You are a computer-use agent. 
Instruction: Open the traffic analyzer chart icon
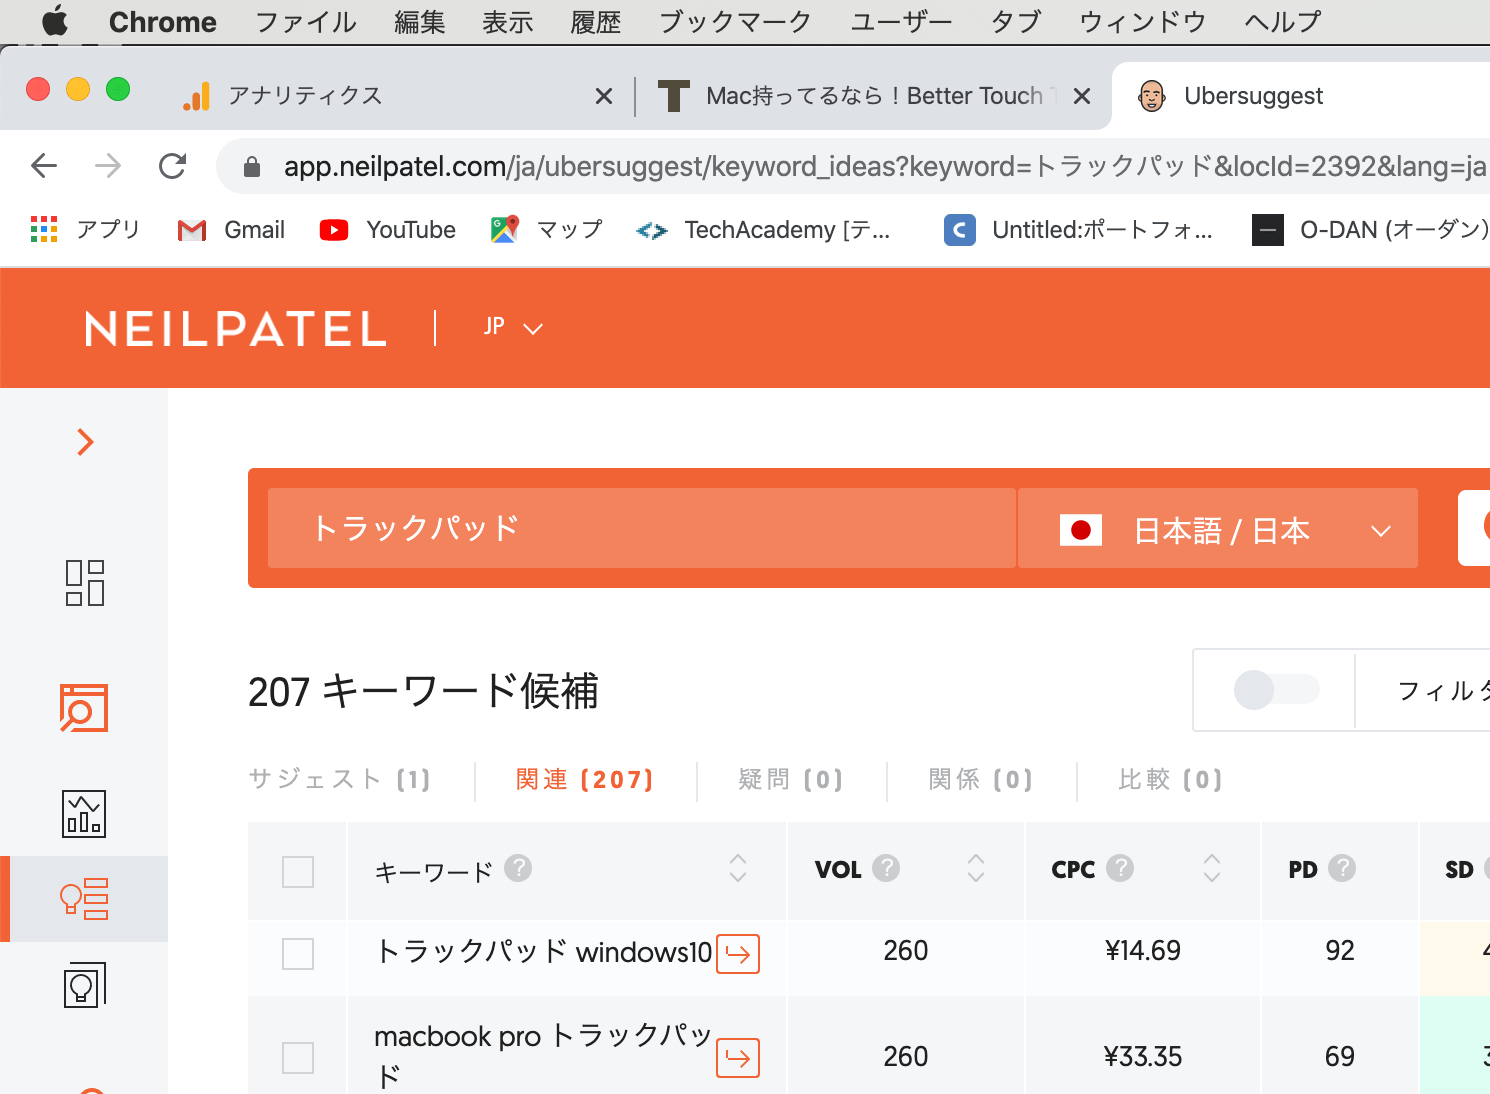(x=84, y=813)
